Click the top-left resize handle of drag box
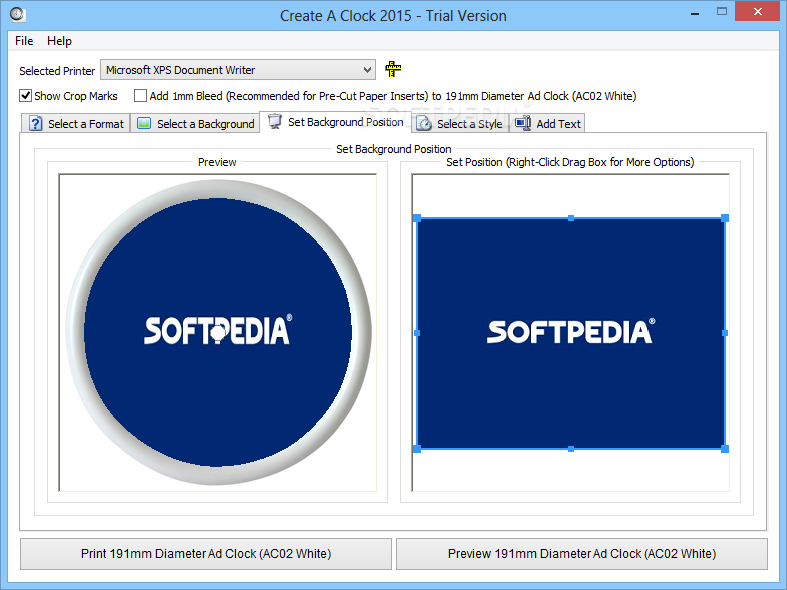787x590 pixels. click(x=417, y=218)
